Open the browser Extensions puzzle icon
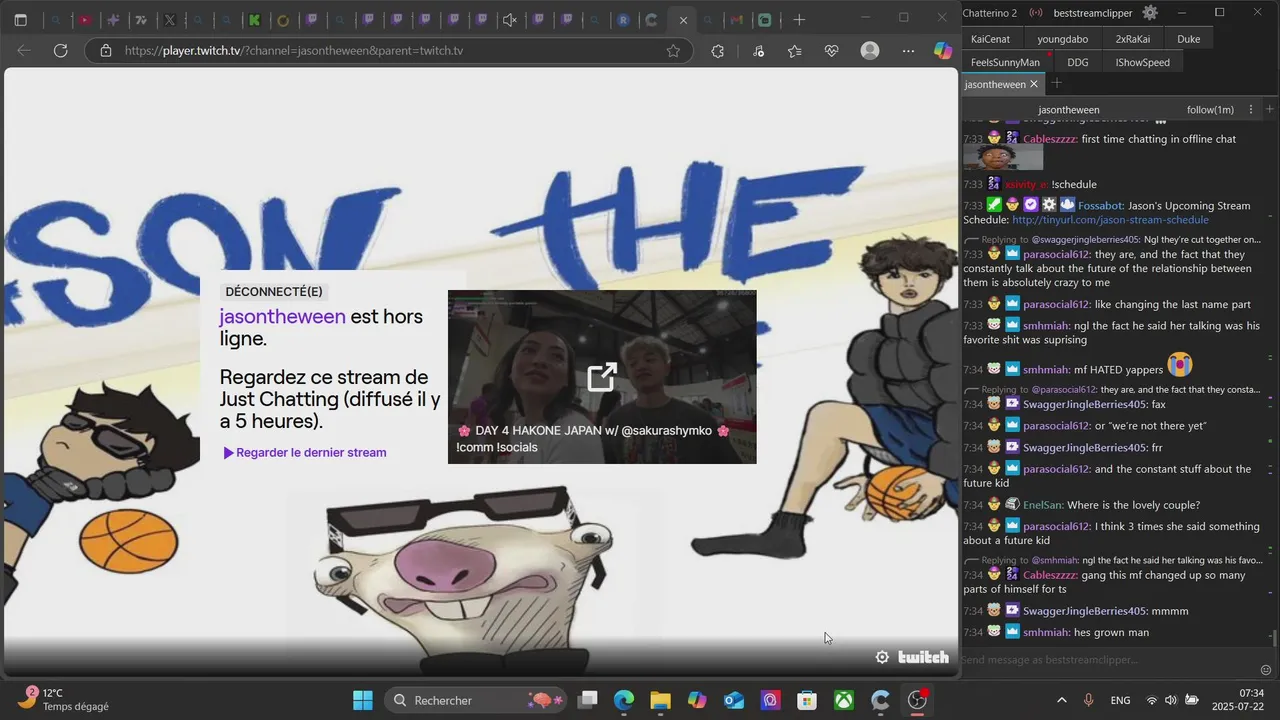This screenshot has width=1280, height=720. tap(717, 50)
